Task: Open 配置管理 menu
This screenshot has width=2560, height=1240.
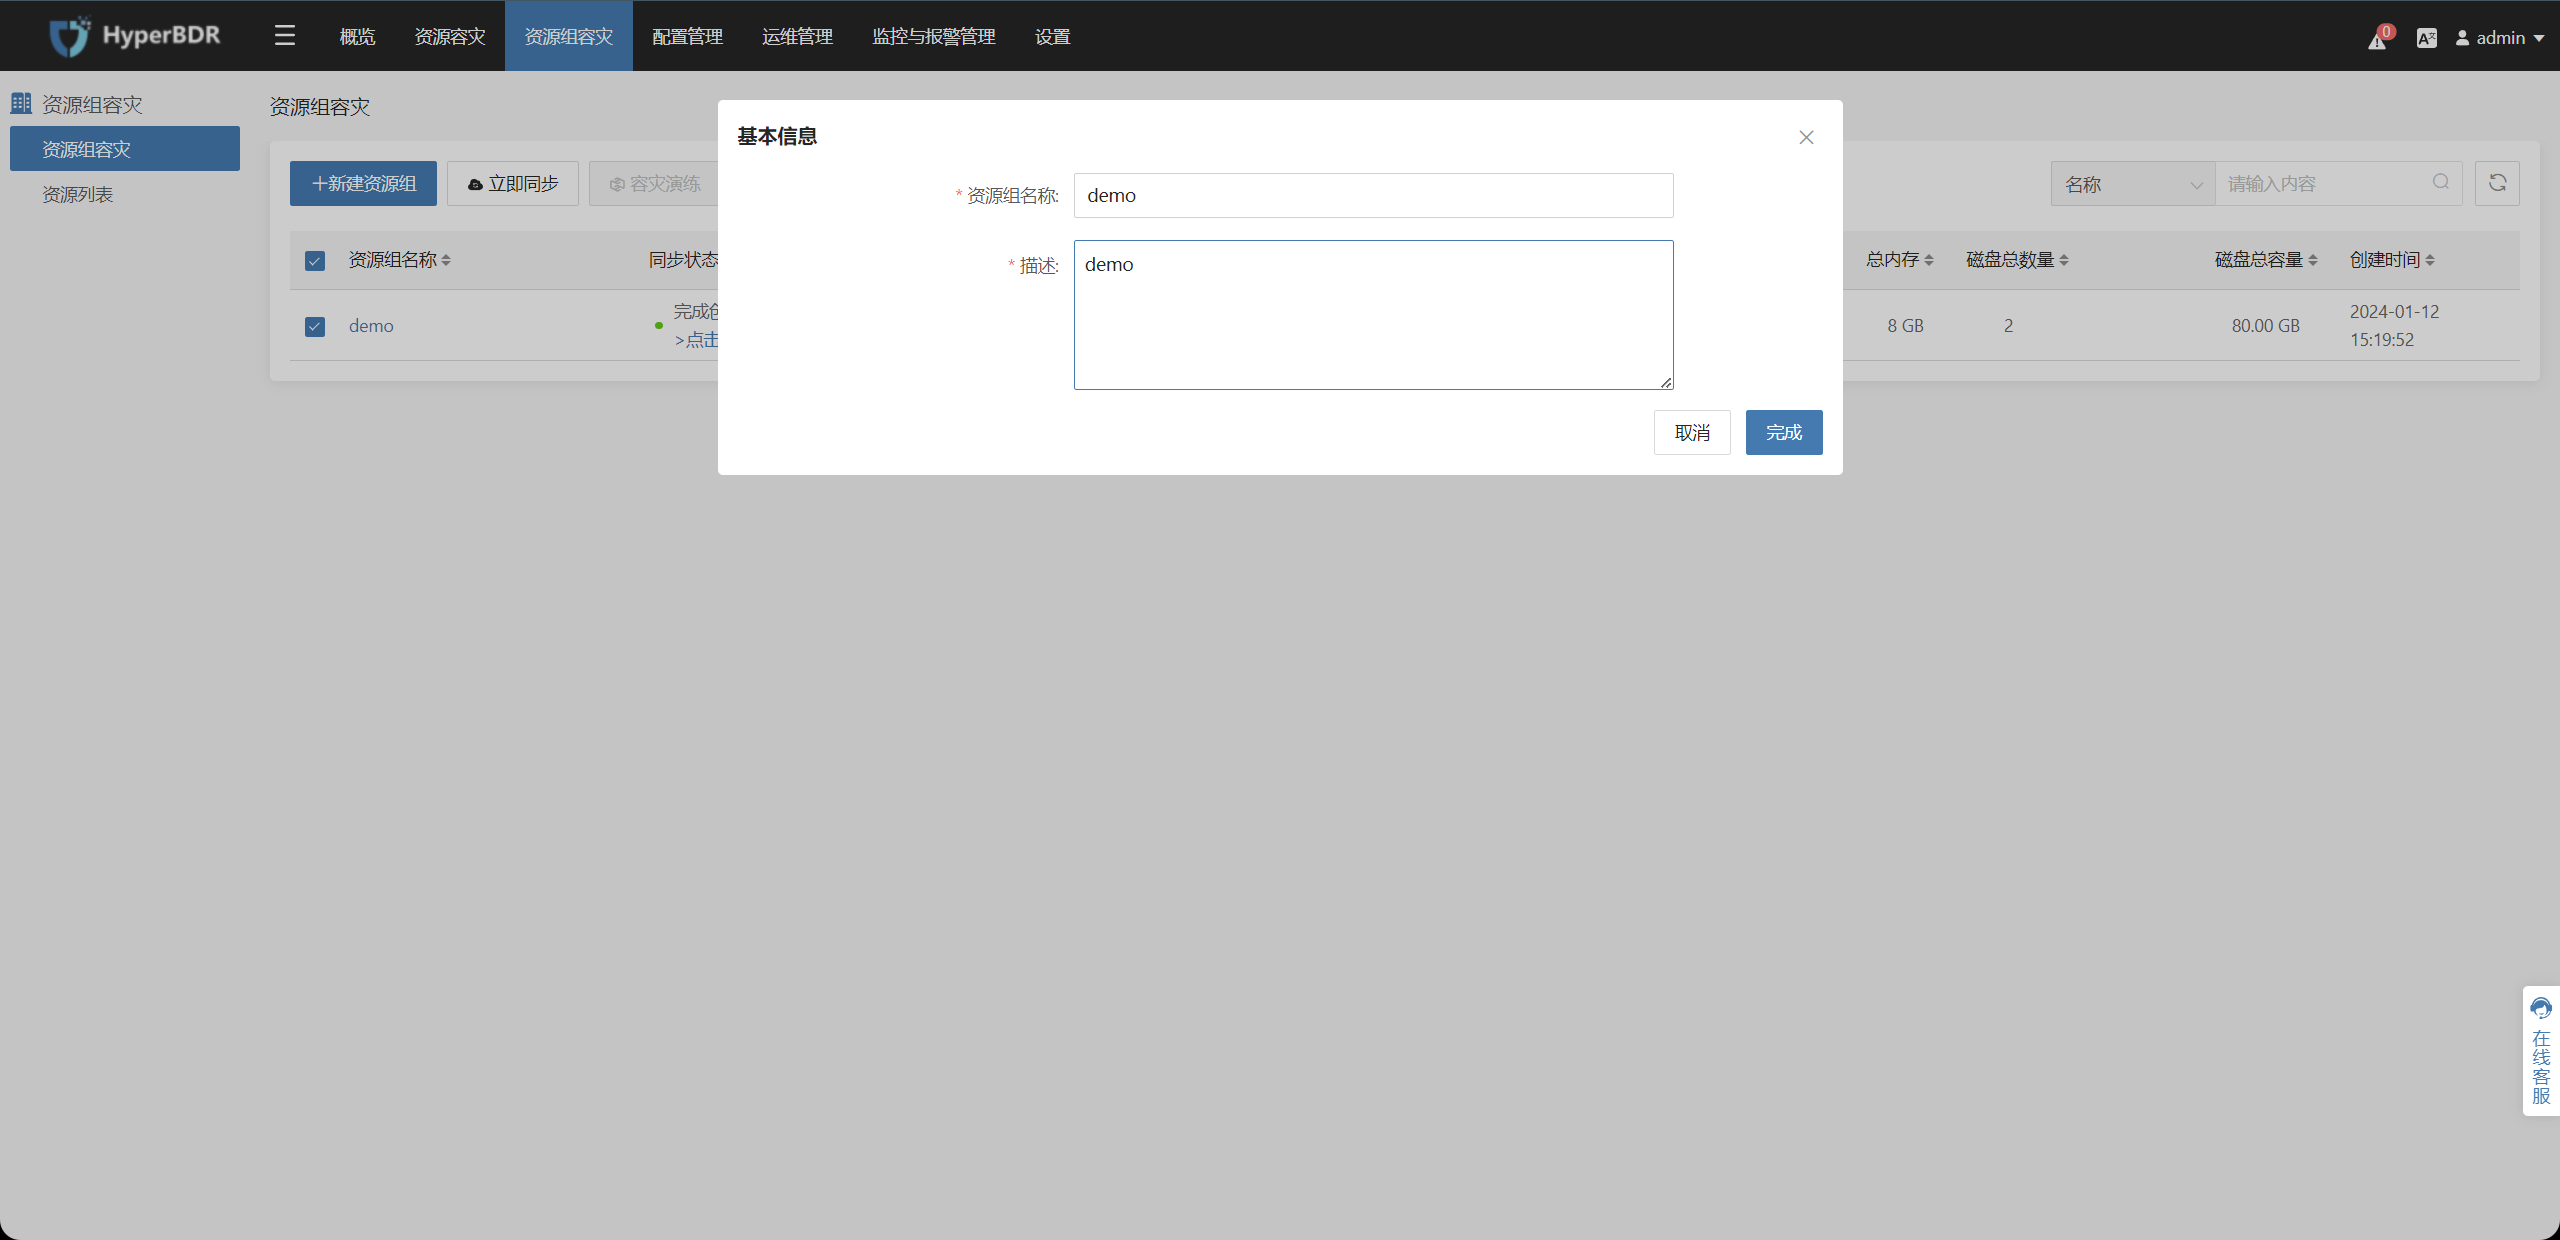Action: point(687,37)
